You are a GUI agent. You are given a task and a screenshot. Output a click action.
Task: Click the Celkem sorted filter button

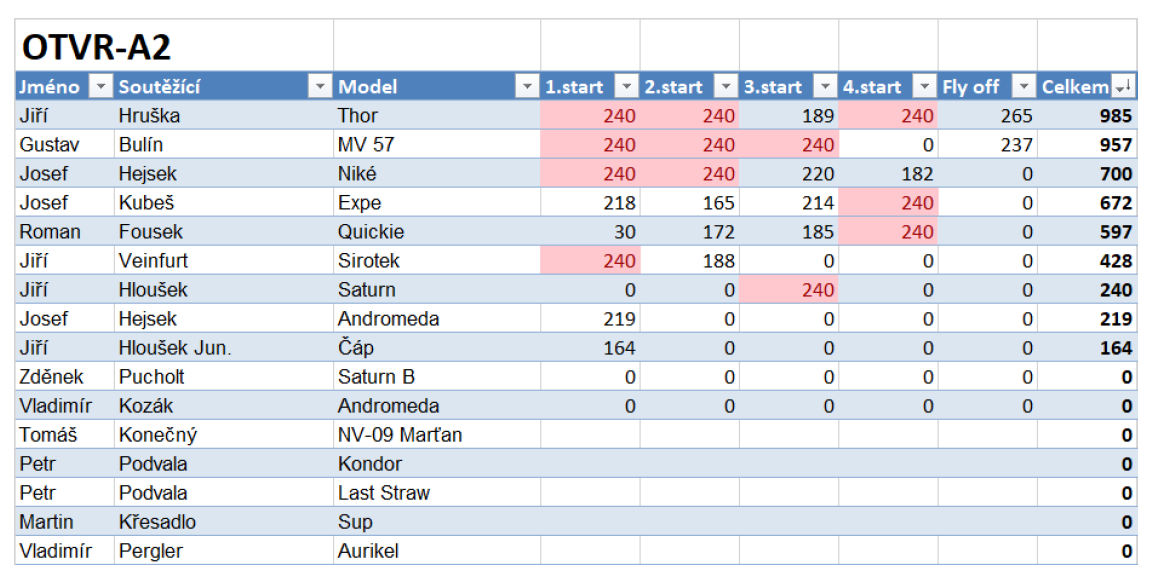click(x=1123, y=87)
